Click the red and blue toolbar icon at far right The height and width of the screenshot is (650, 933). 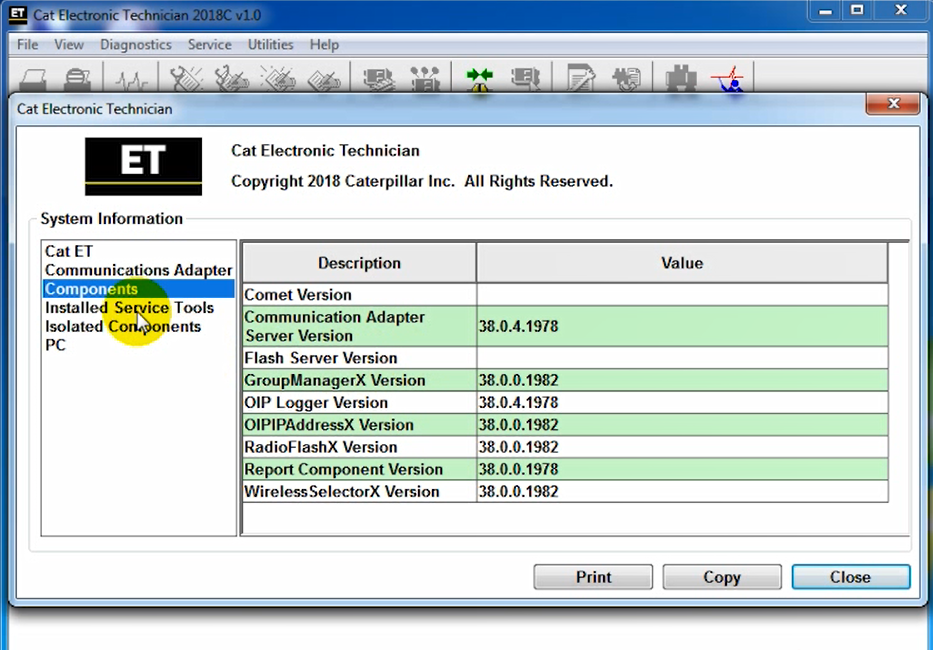[730, 79]
